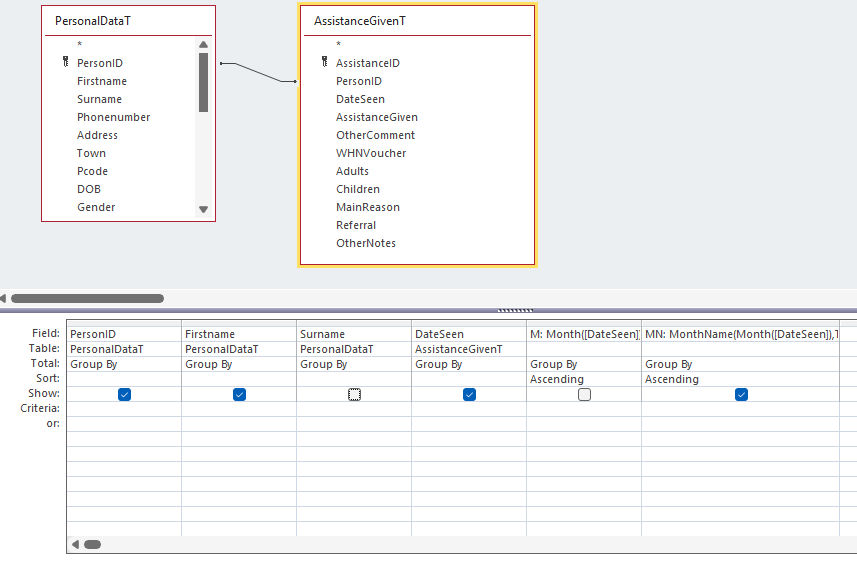Select the asterisk row in AssistanceGivenT
857x588 pixels.
pos(339,44)
